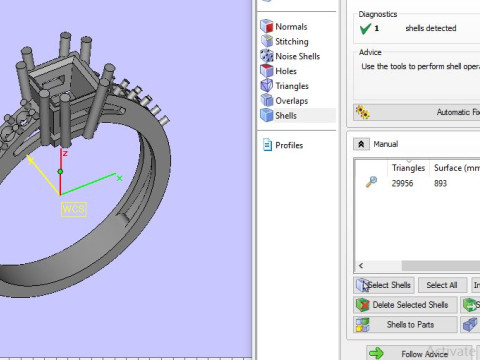Select the 893 surface value cell
The height and width of the screenshot is (360, 480).
pyautogui.click(x=440, y=183)
